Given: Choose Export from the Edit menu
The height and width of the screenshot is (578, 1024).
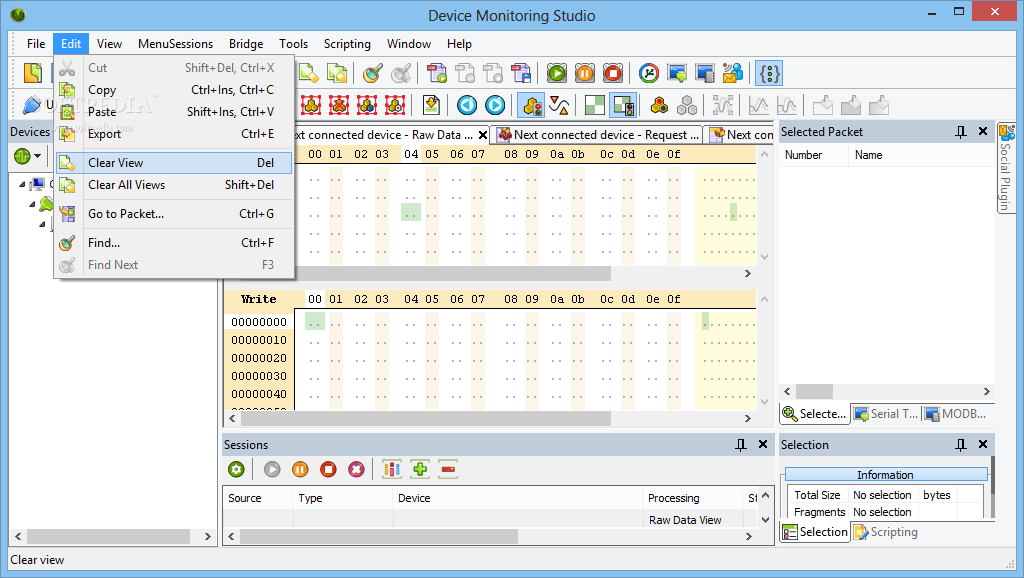Looking at the screenshot, I should [x=174, y=134].
